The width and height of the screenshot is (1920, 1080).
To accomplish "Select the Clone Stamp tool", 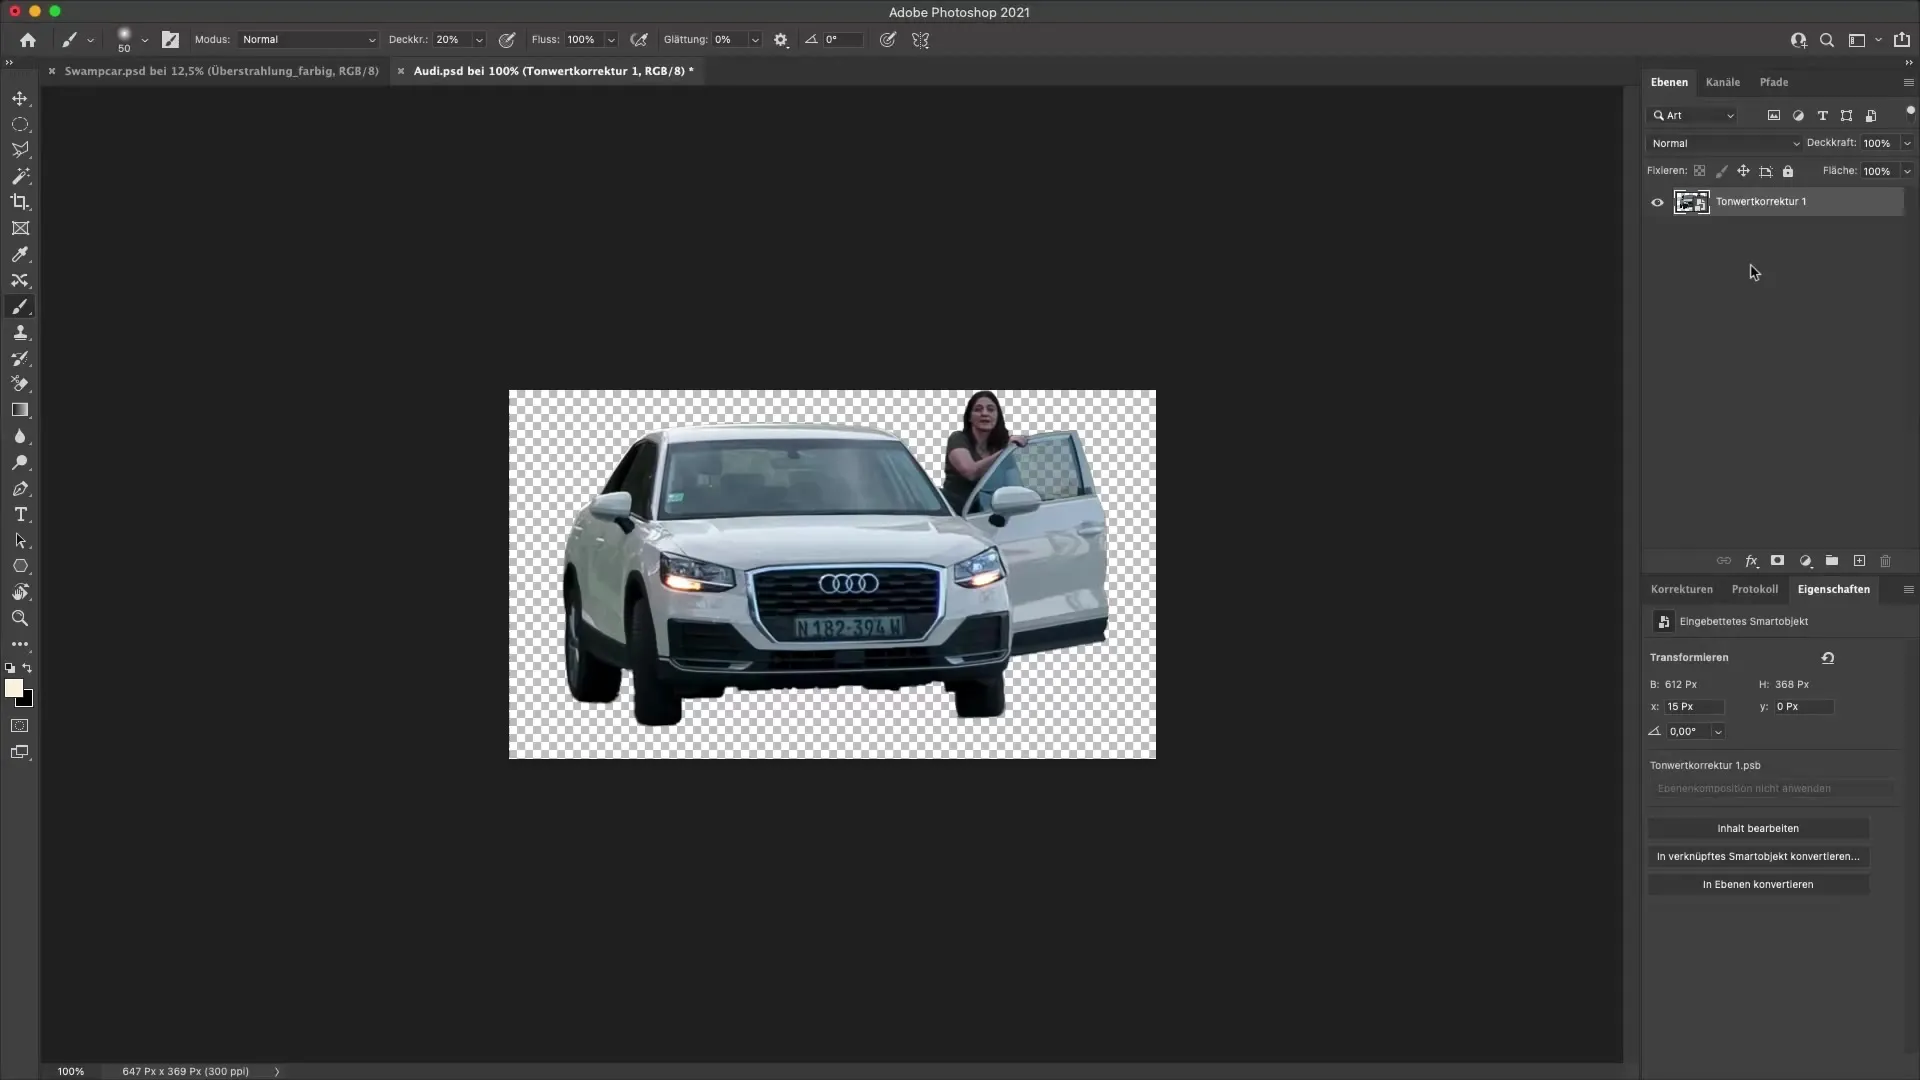I will tap(20, 333).
